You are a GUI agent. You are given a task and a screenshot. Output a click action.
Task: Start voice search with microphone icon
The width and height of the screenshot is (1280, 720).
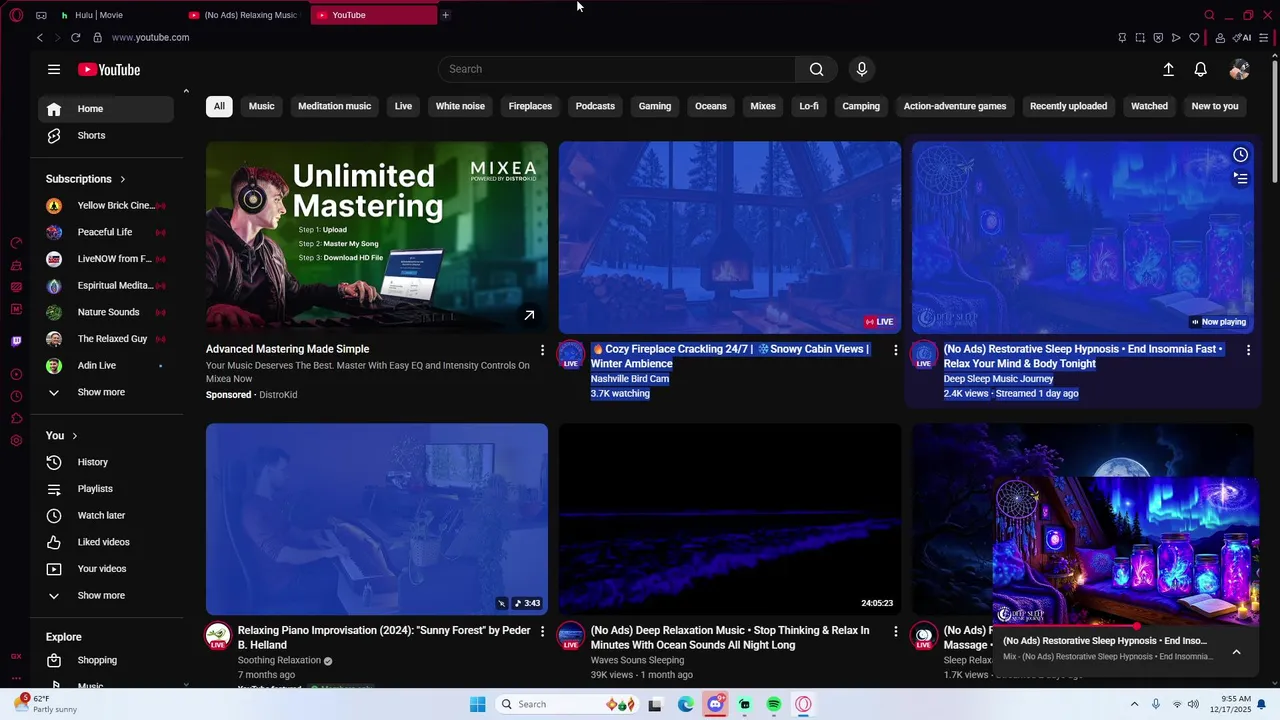point(862,69)
